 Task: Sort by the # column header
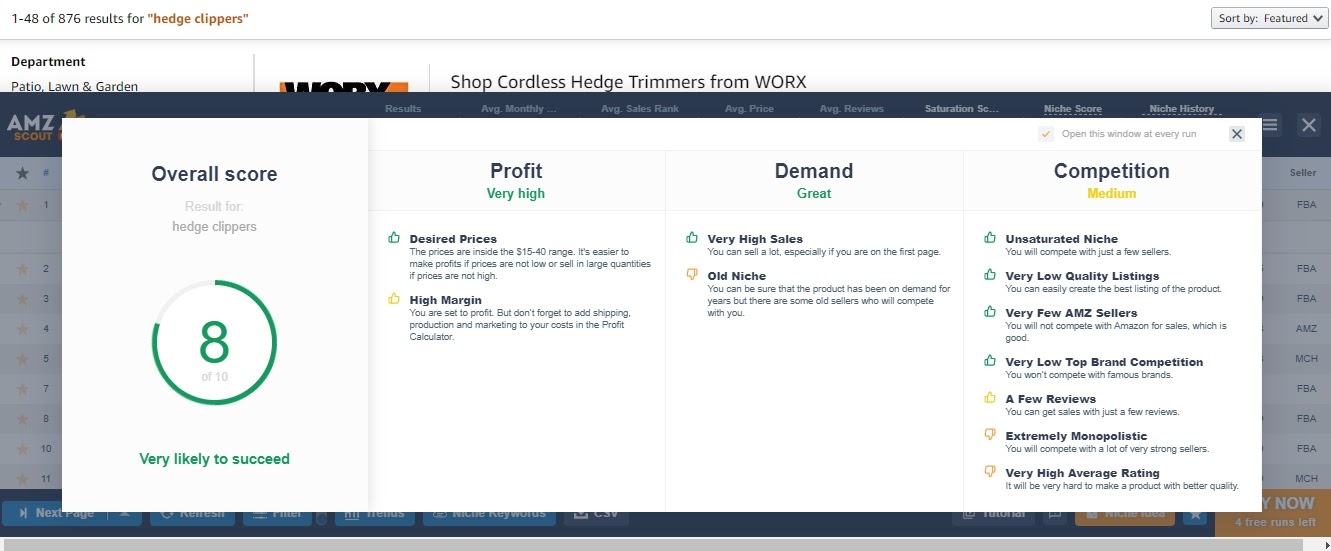tap(46, 173)
